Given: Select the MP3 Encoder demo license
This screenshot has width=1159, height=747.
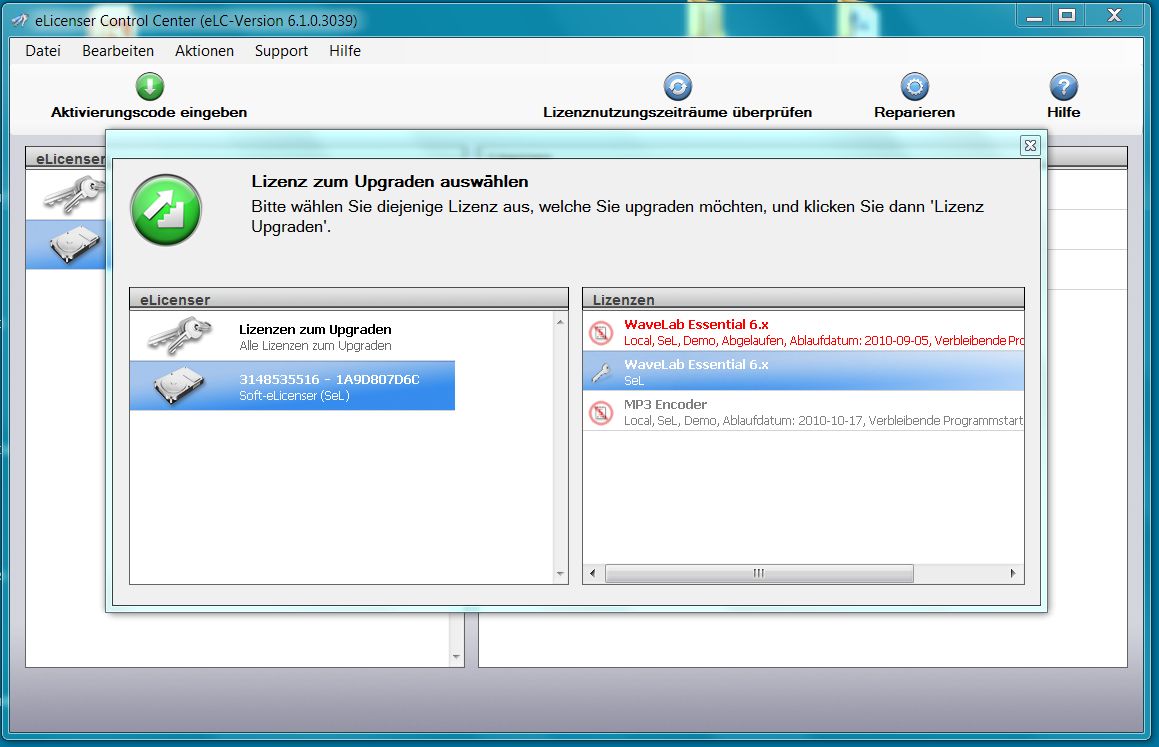Looking at the screenshot, I should click(x=803, y=412).
